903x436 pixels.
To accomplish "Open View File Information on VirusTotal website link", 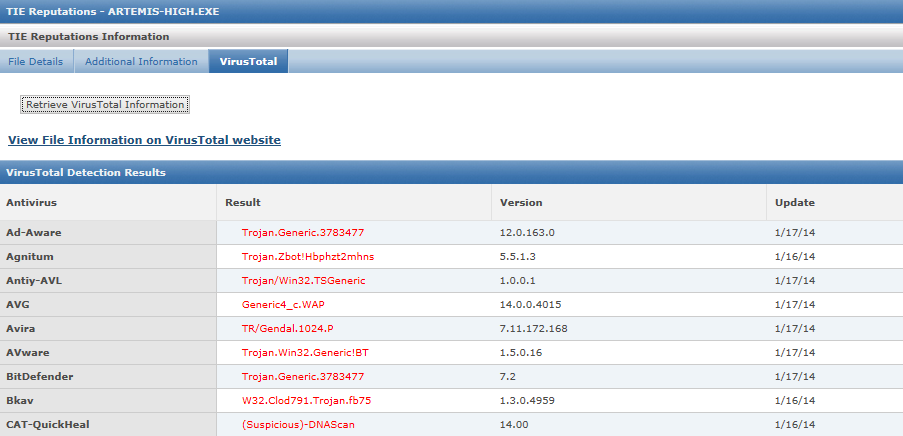I will 144,140.
